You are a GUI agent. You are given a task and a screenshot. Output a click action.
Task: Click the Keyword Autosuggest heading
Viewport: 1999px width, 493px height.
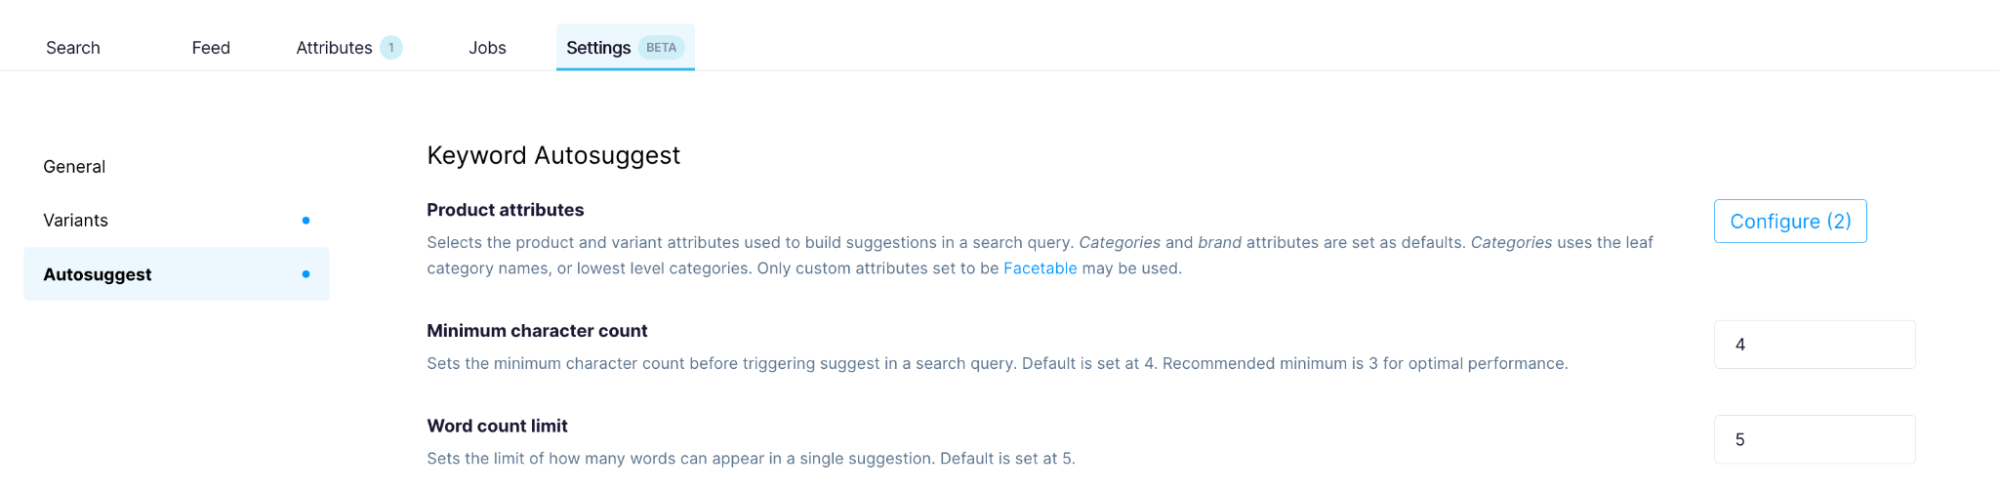coord(553,156)
